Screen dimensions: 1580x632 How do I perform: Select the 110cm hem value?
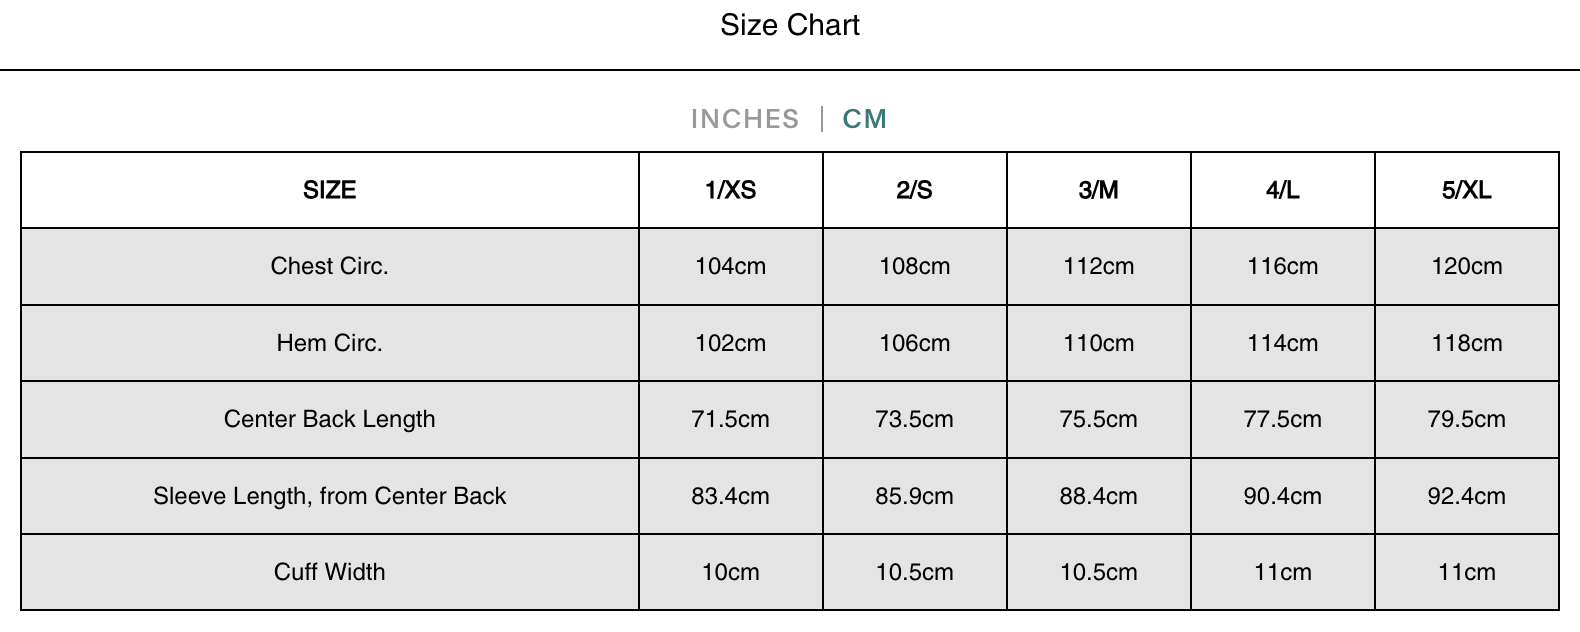point(1098,343)
